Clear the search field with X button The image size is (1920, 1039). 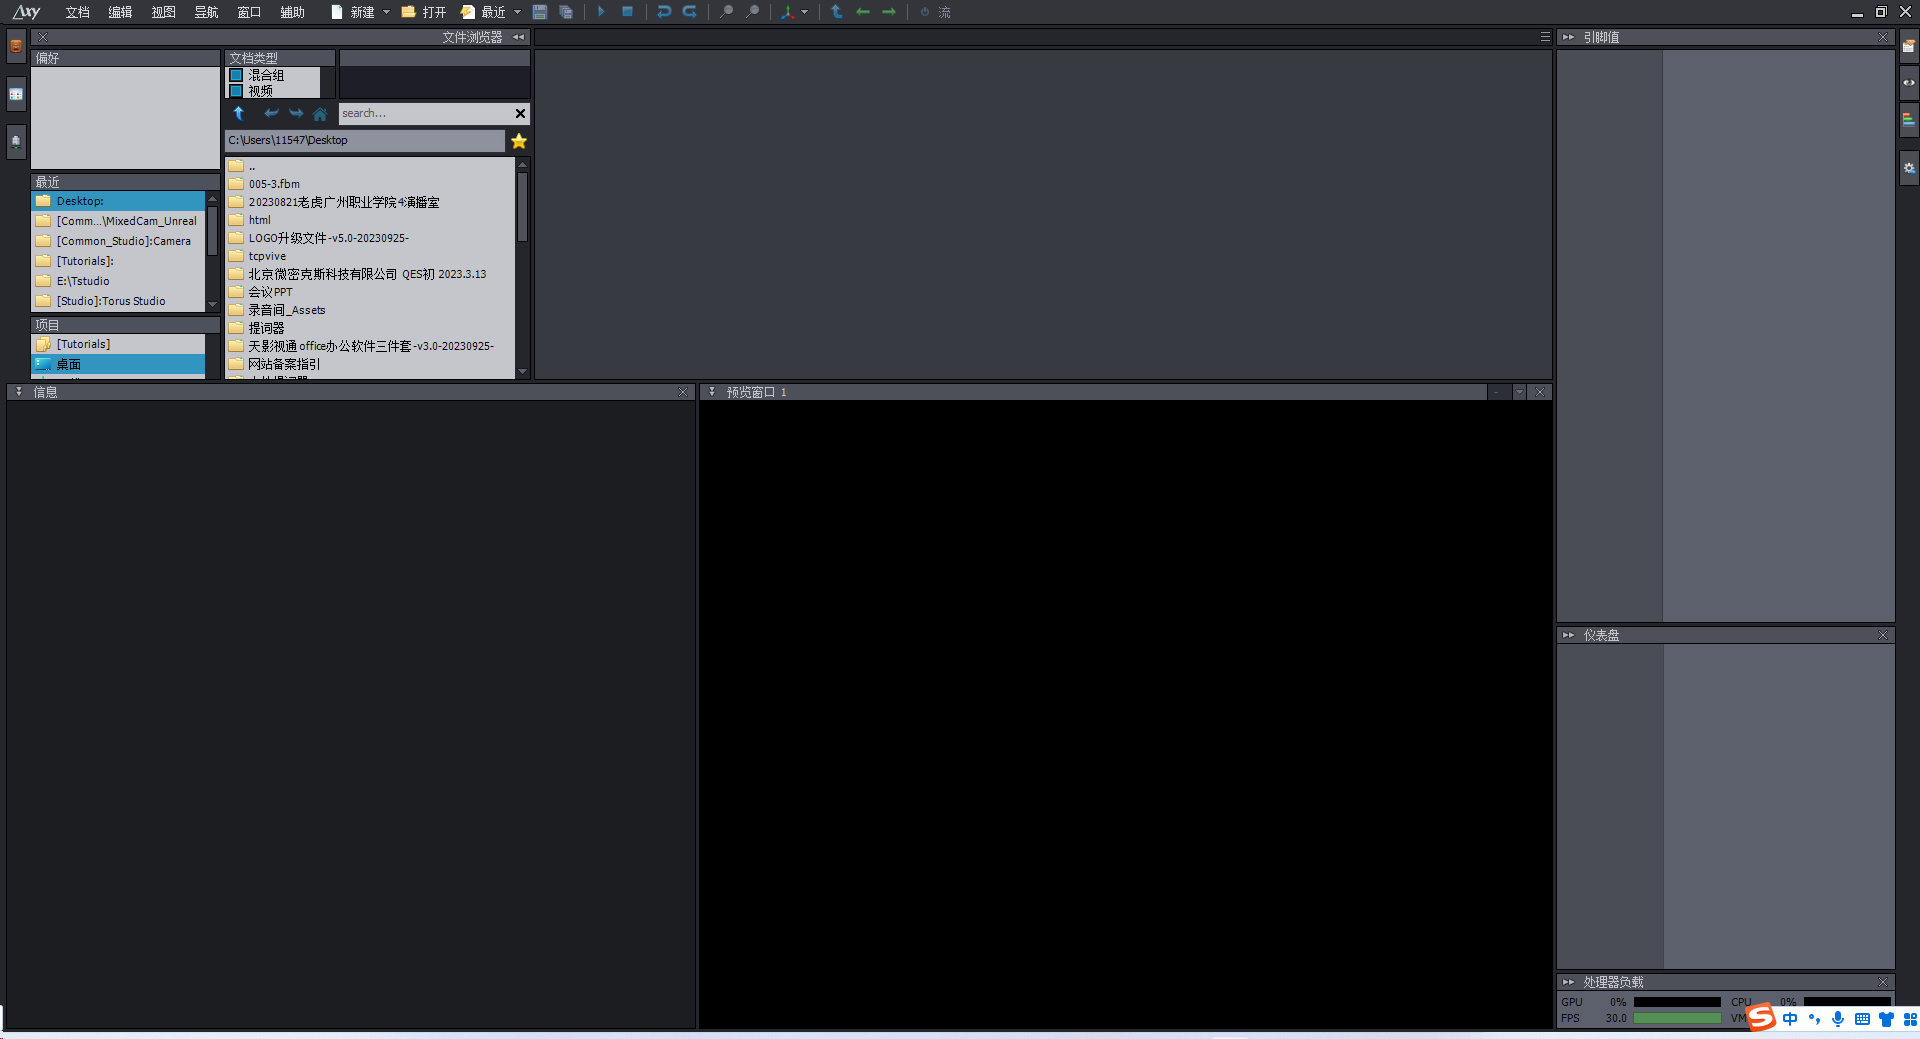coord(520,114)
